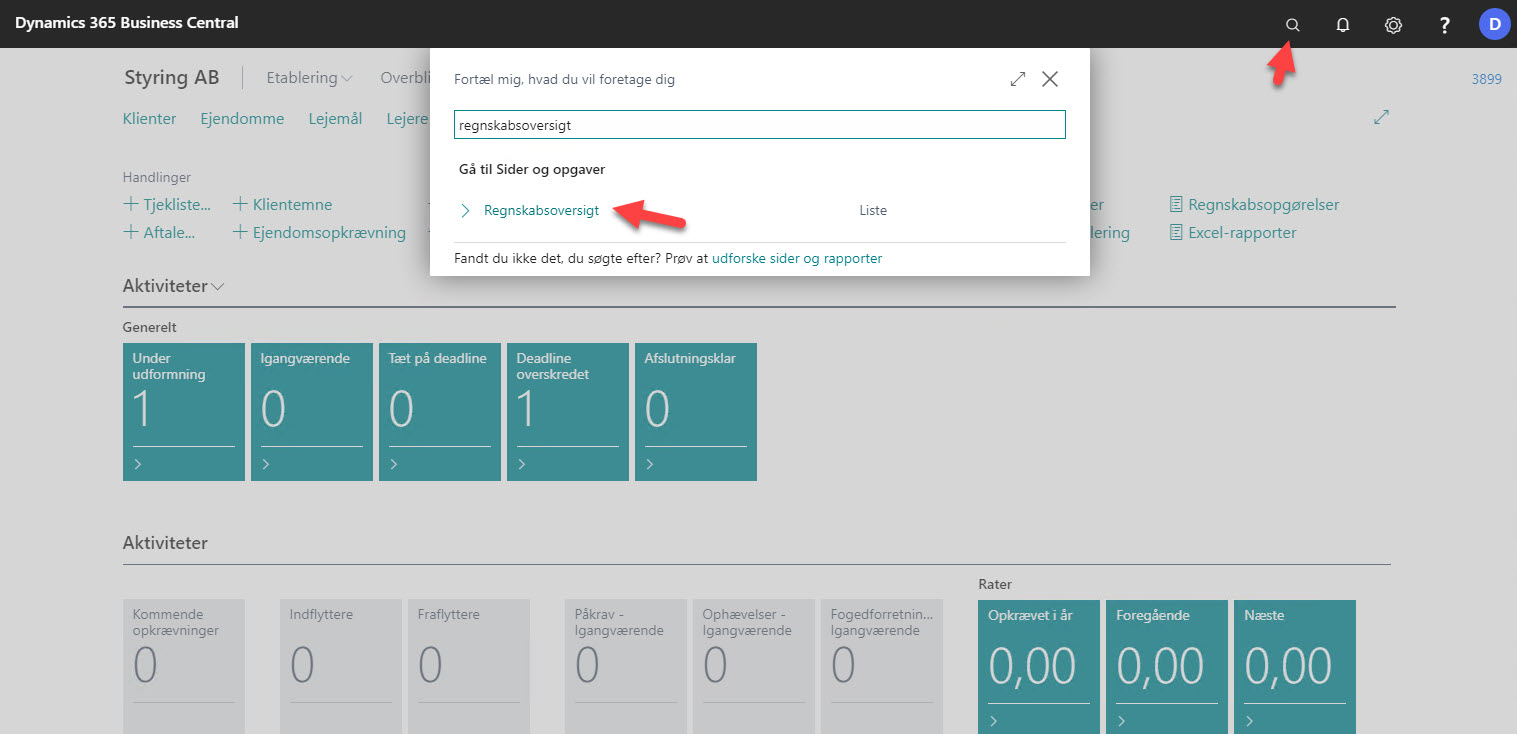The height and width of the screenshot is (734, 1517).
Task: Open the Ejendomme menu item
Action: (x=242, y=119)
